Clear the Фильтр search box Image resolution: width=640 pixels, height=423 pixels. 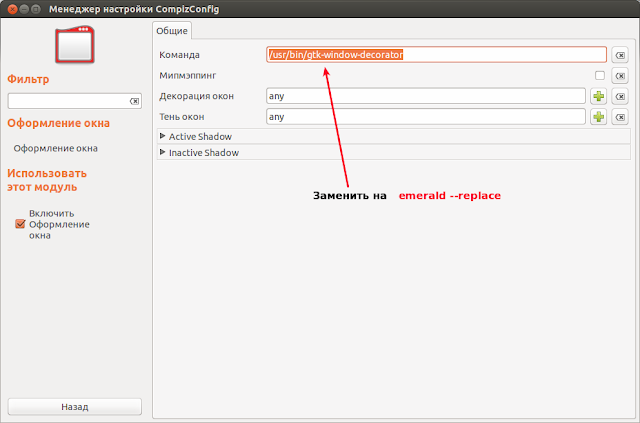pyautogui.click(x=134, y=101)
